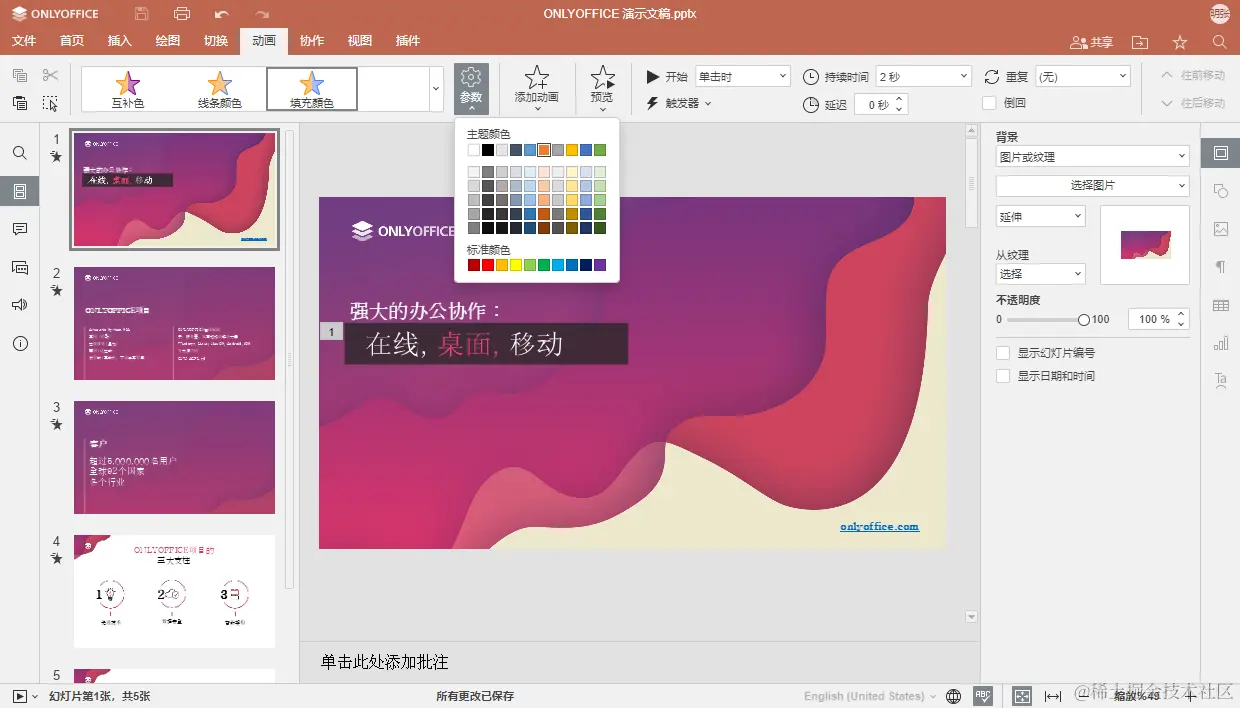Image resolution: width=1240 pixels, height=708 pixels.
Task: Open the 从纹理 选择 dropdown
Action: click(x=1040, y=274)
